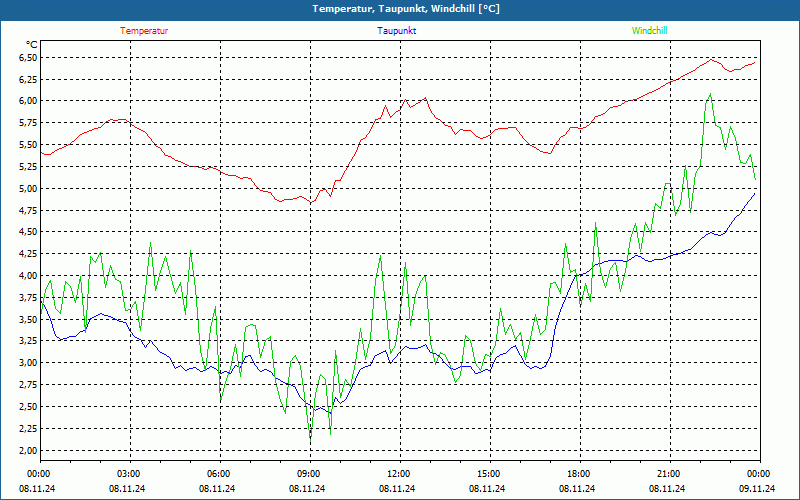
Task: Click the 06:00 time label
Action: pos(220,474)
